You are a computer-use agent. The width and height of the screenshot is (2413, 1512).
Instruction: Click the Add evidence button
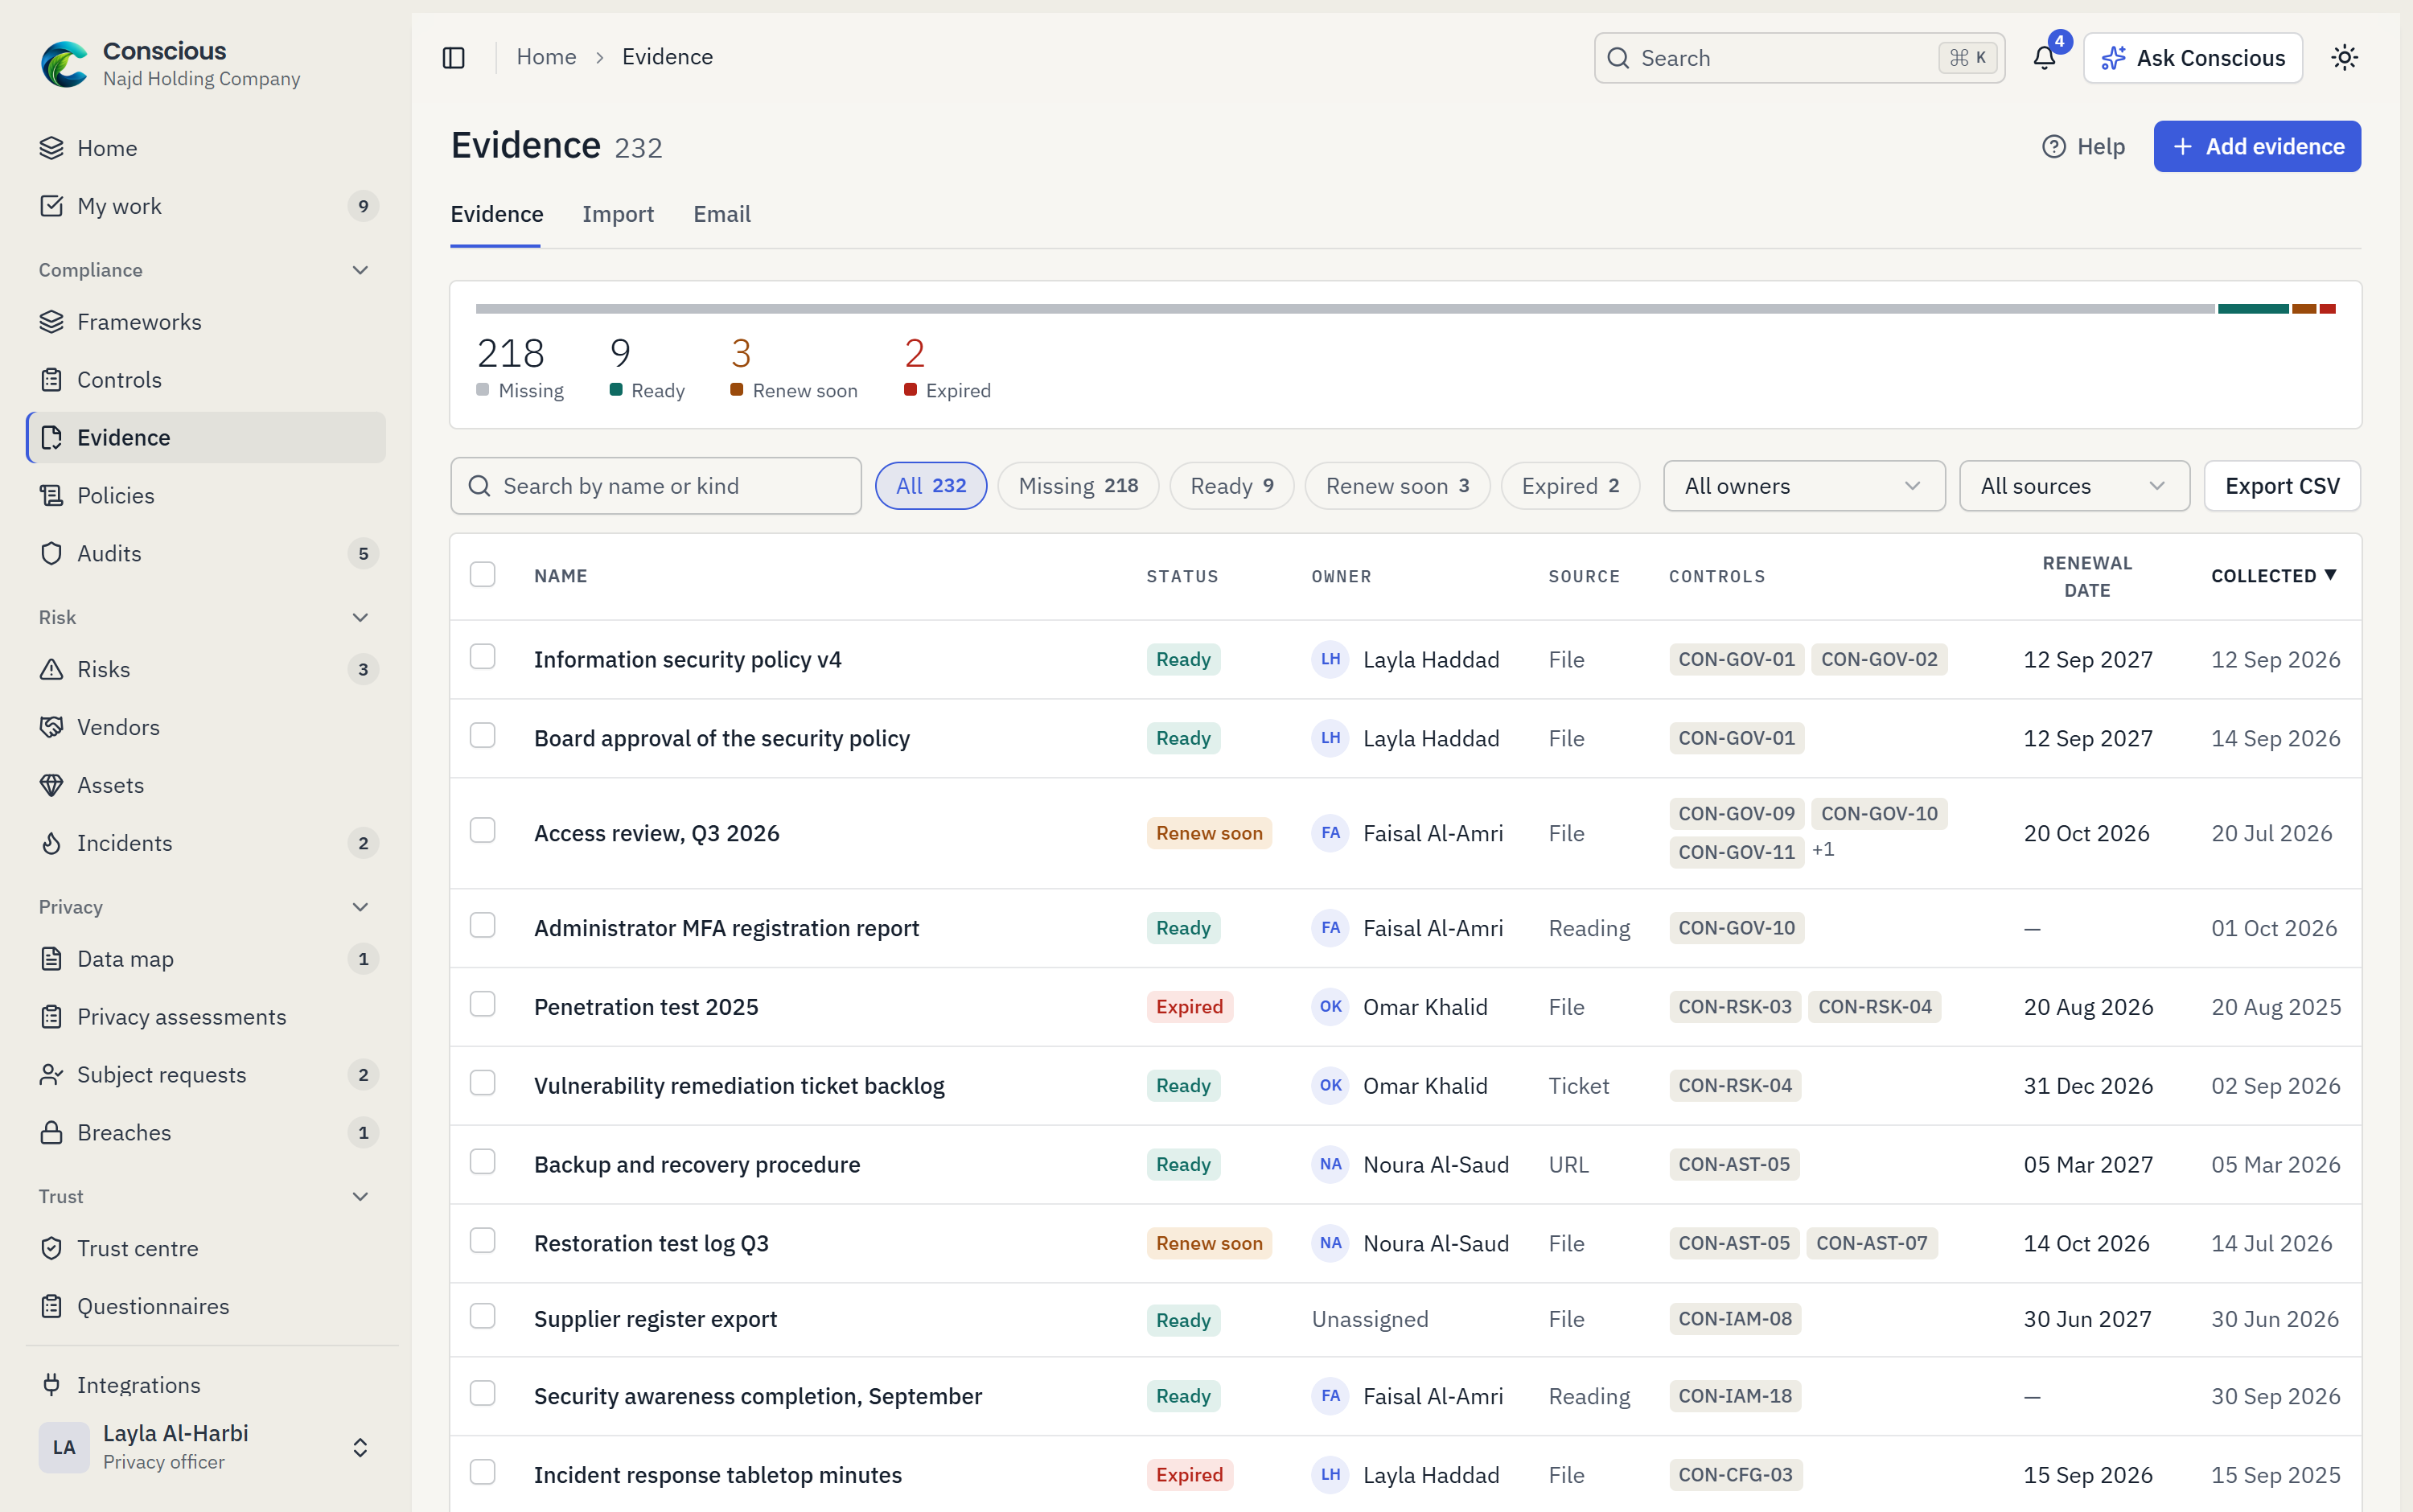2256,147
